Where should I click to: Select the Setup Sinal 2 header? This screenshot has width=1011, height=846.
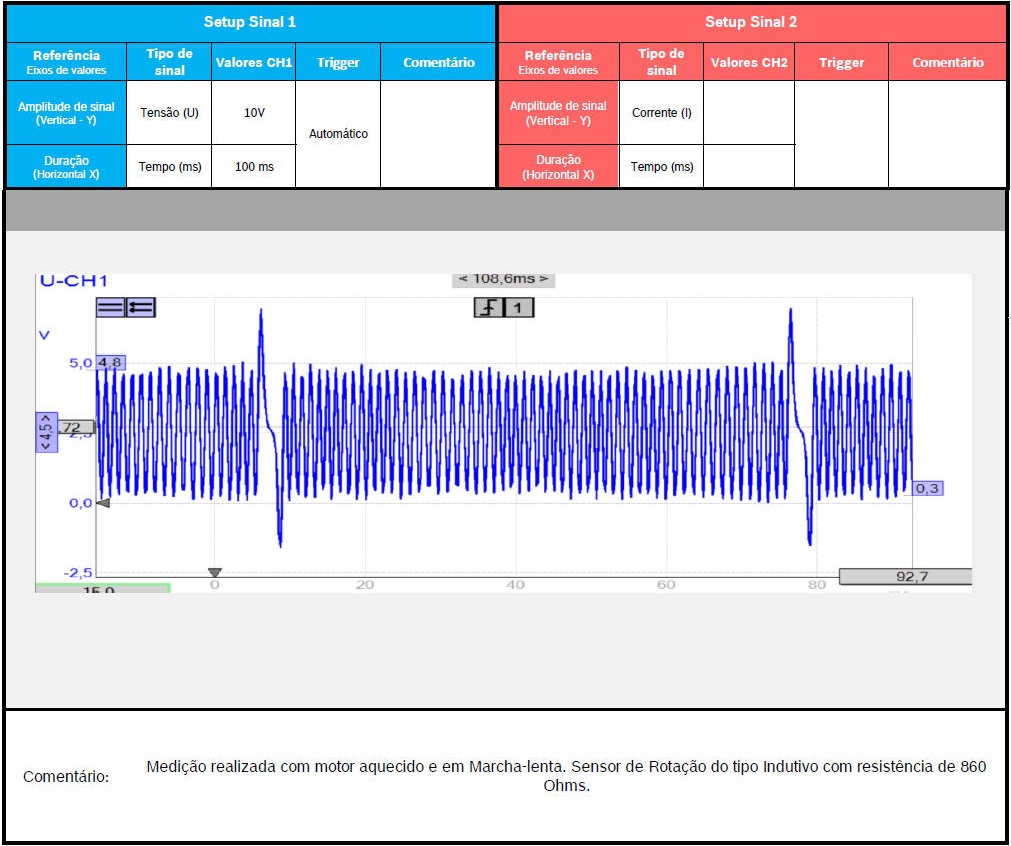[751, 22]
